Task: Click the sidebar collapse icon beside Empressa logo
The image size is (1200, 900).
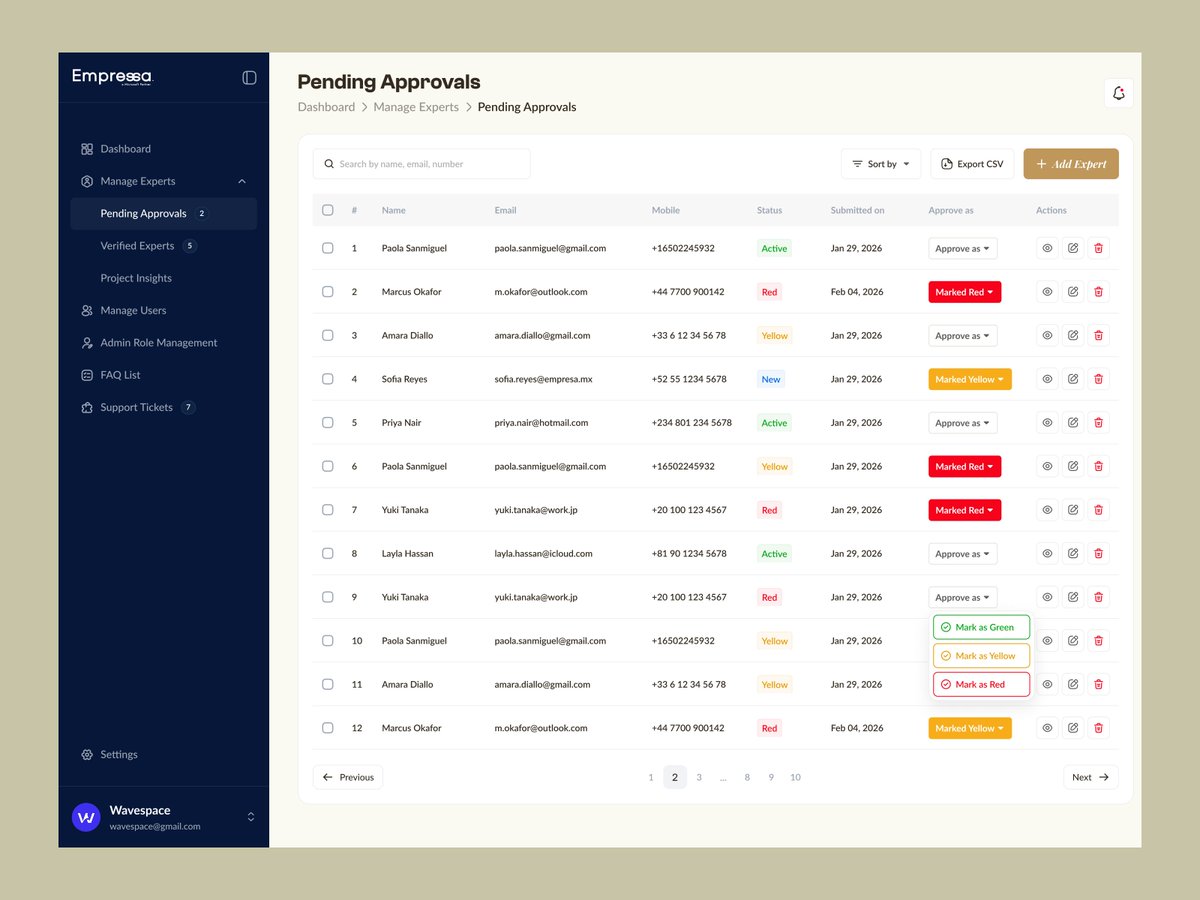Action: click(x=249, y=77)
